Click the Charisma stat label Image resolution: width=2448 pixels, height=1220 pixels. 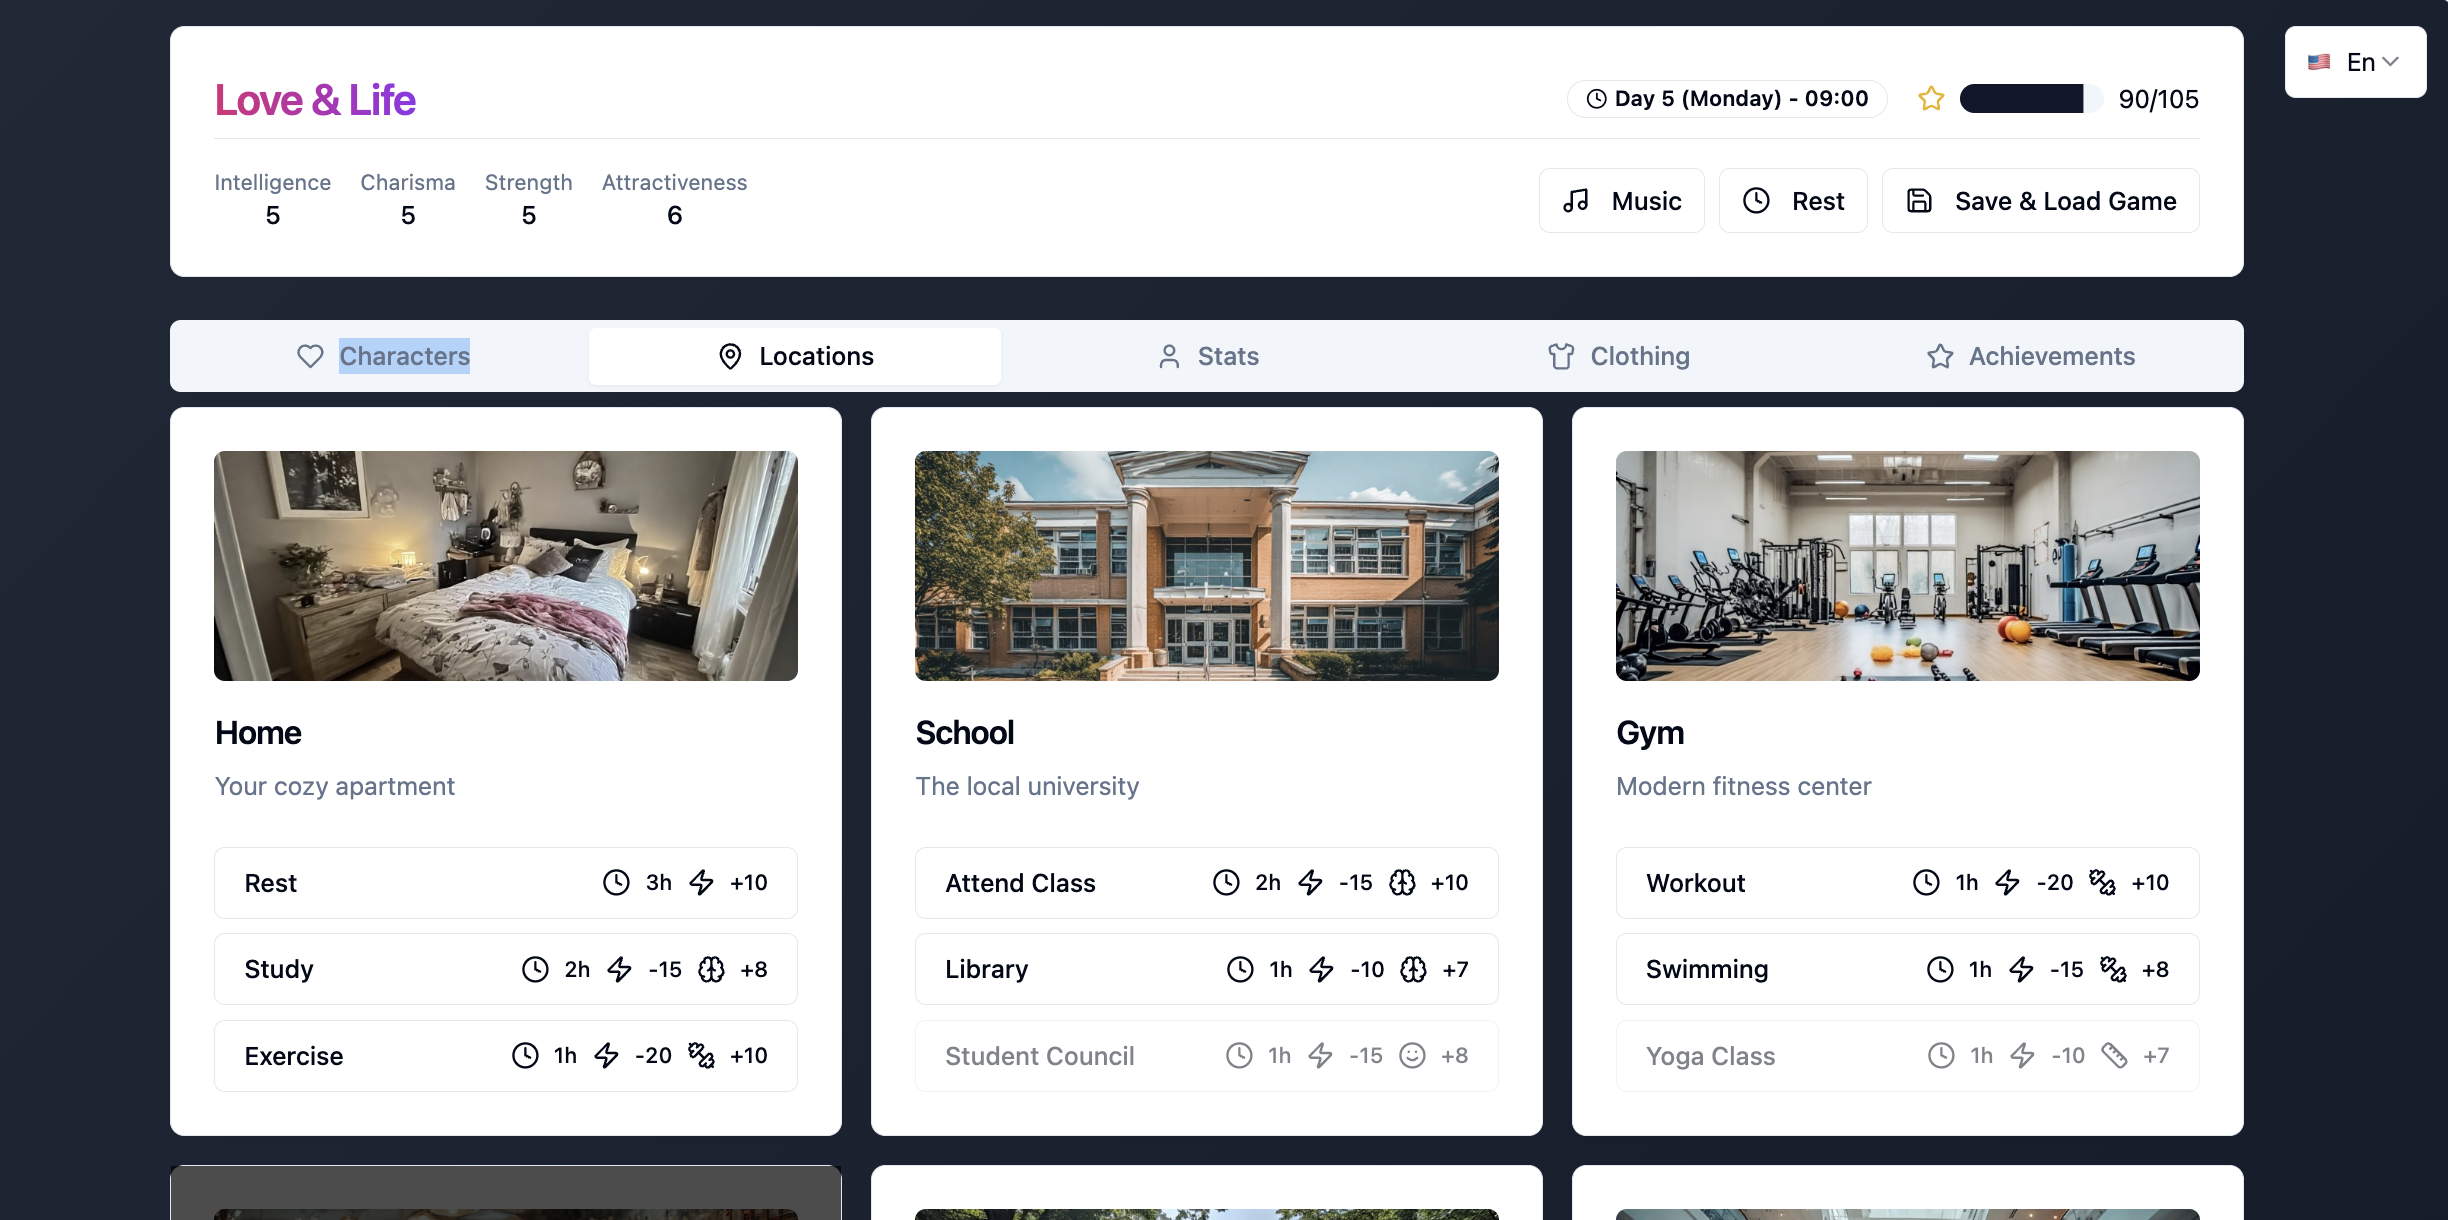408,182
